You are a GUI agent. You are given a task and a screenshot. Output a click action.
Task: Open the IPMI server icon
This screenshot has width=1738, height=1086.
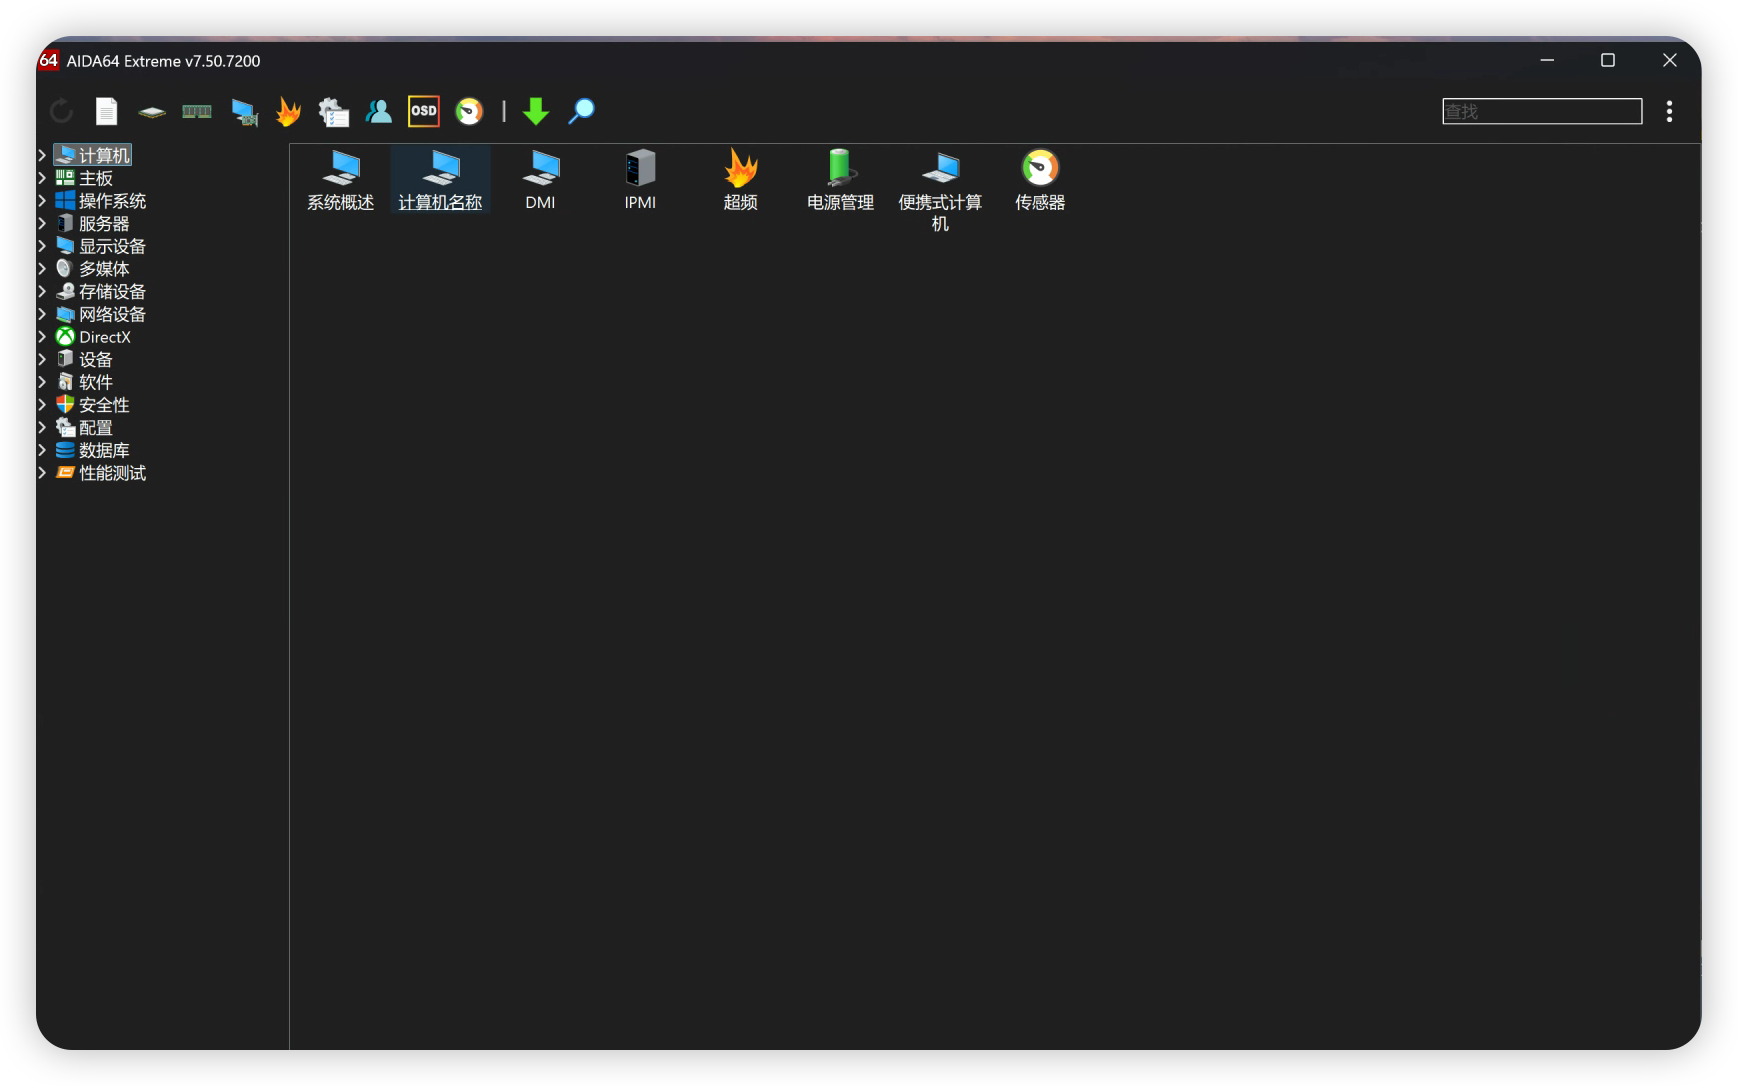pos(640,180)
